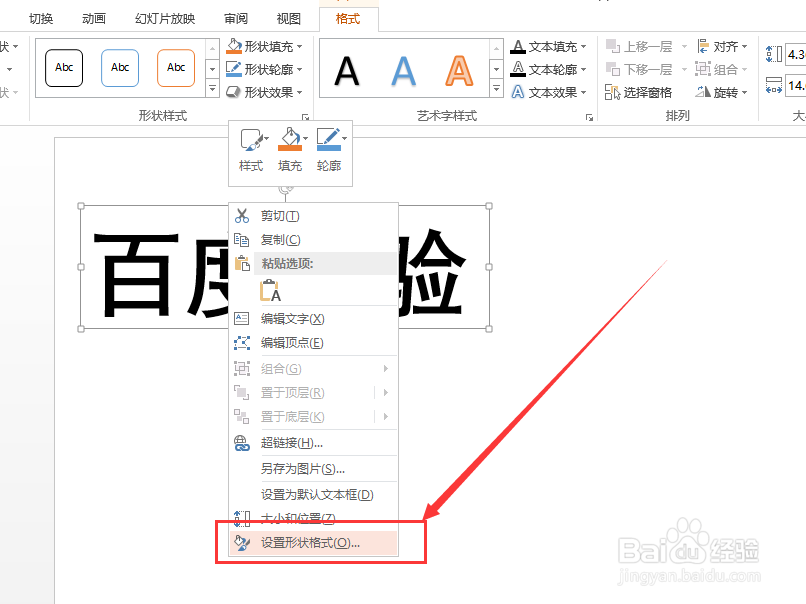Viewport: 806px width, 604px height.
Task: Expand the WordArt styles gallery More arrow
Action: point(496,88)
